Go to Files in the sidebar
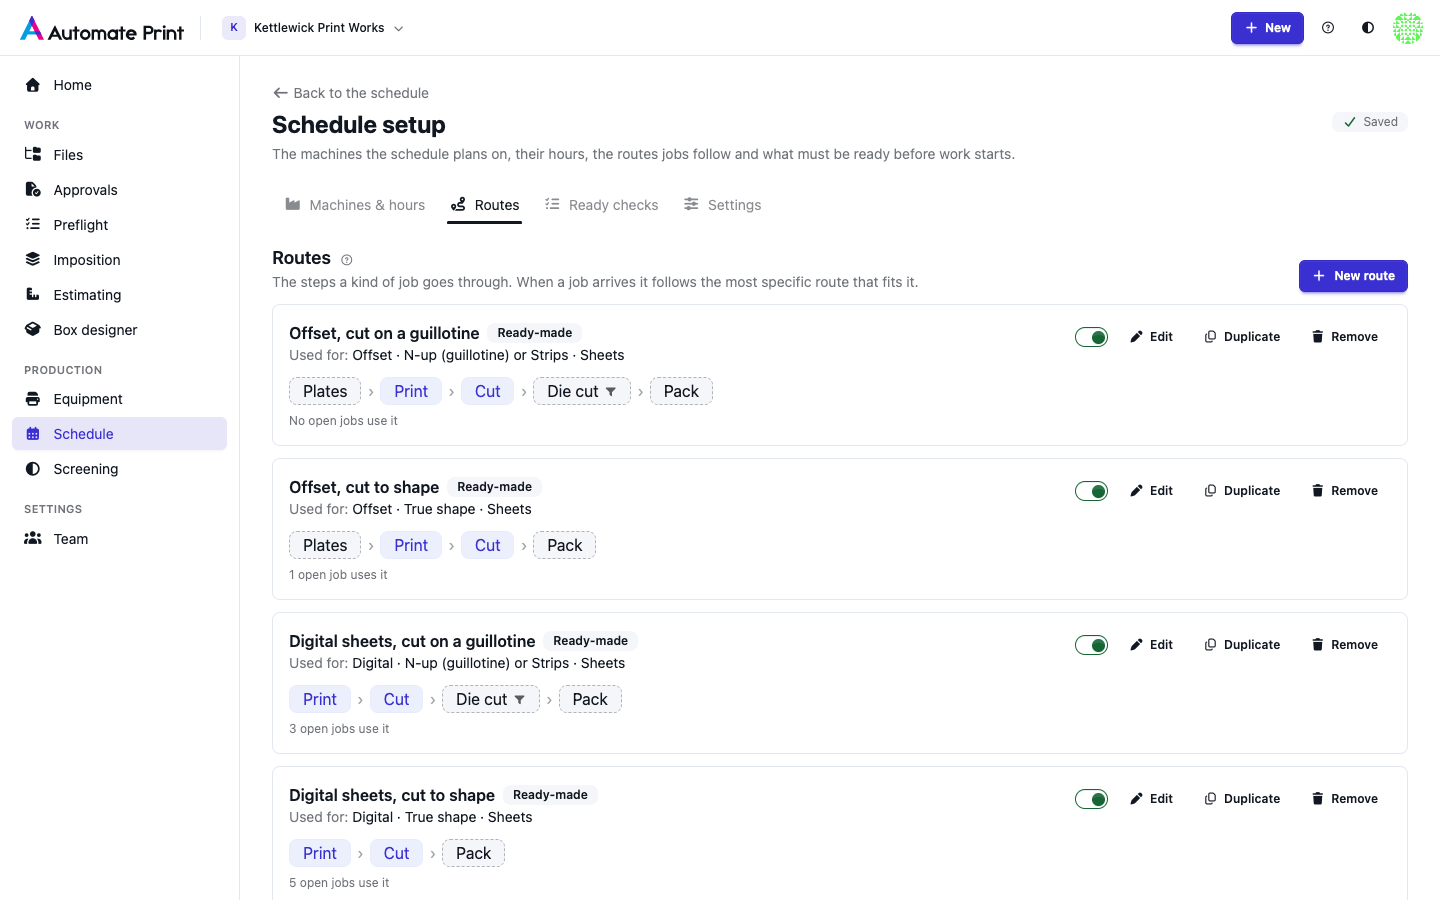The height and width of the screenshot is (900, 1440). point(119,155)
